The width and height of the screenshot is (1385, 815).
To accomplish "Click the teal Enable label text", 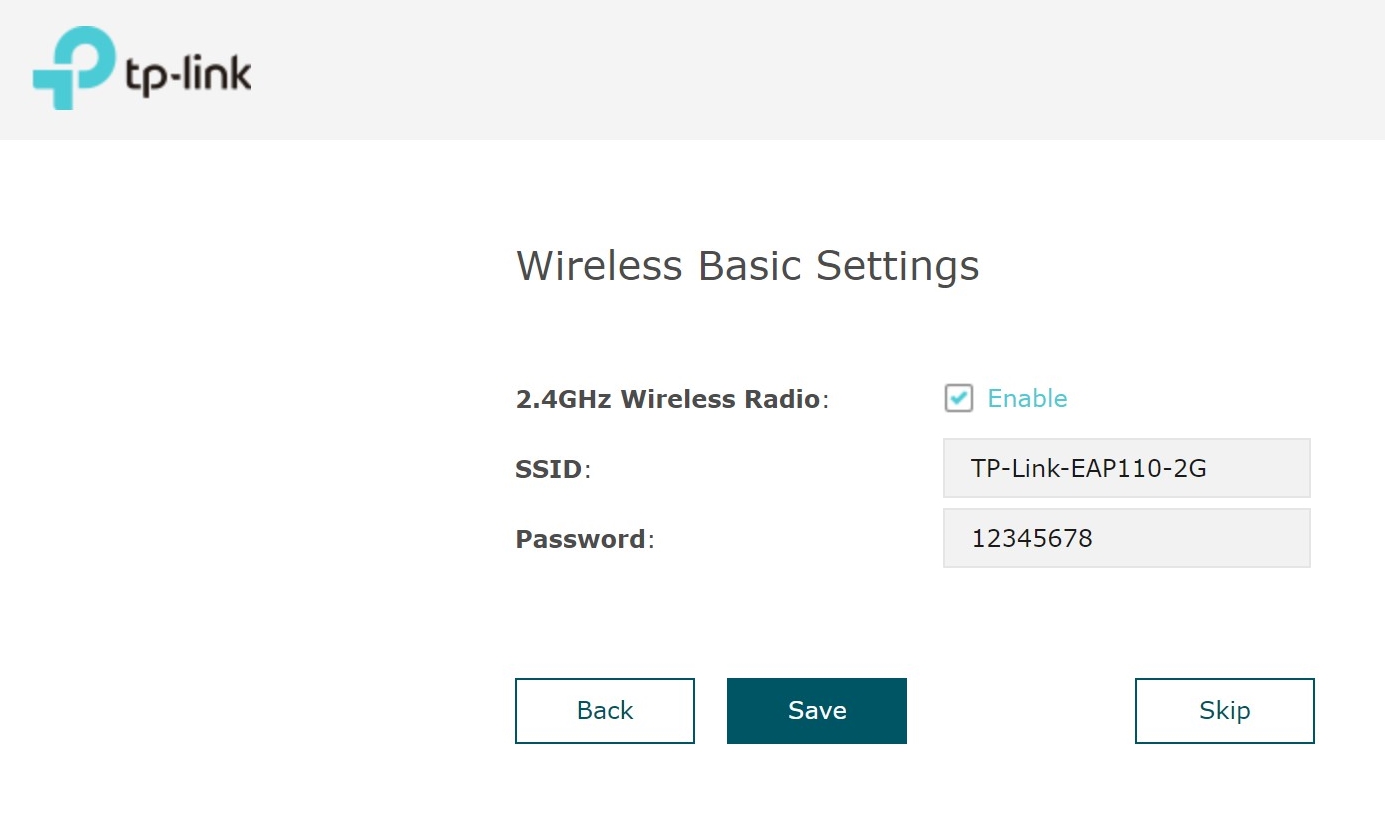I will 1027,399.
